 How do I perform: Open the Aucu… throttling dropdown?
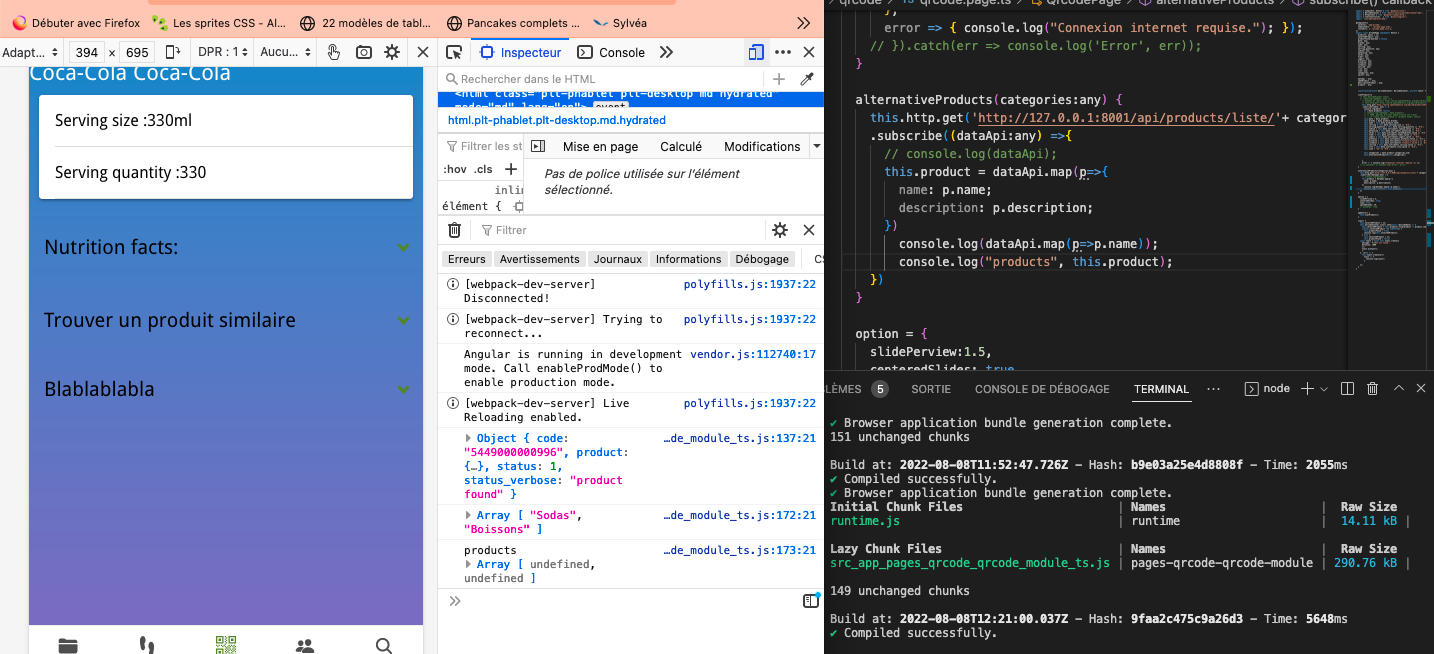tap(285, 52)
